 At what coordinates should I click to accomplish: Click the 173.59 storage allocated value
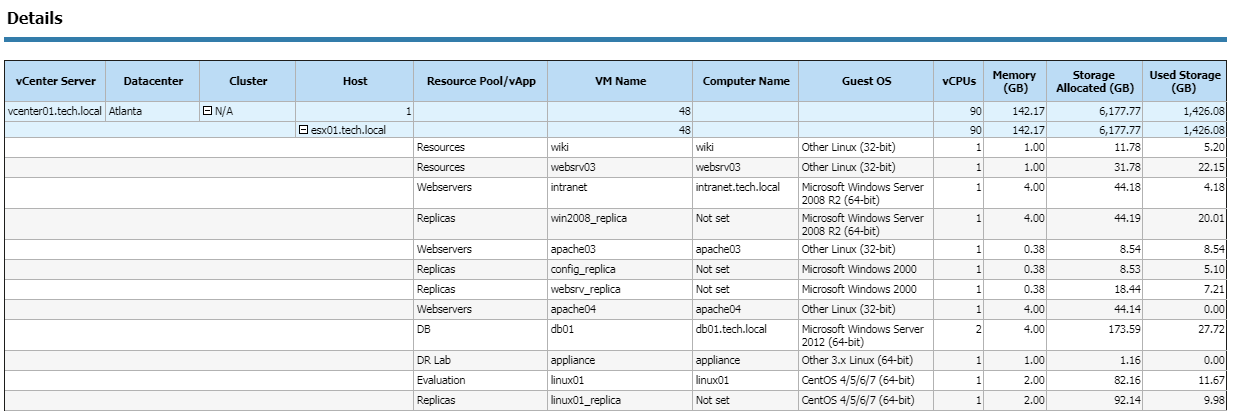(x=1123, y=329)
